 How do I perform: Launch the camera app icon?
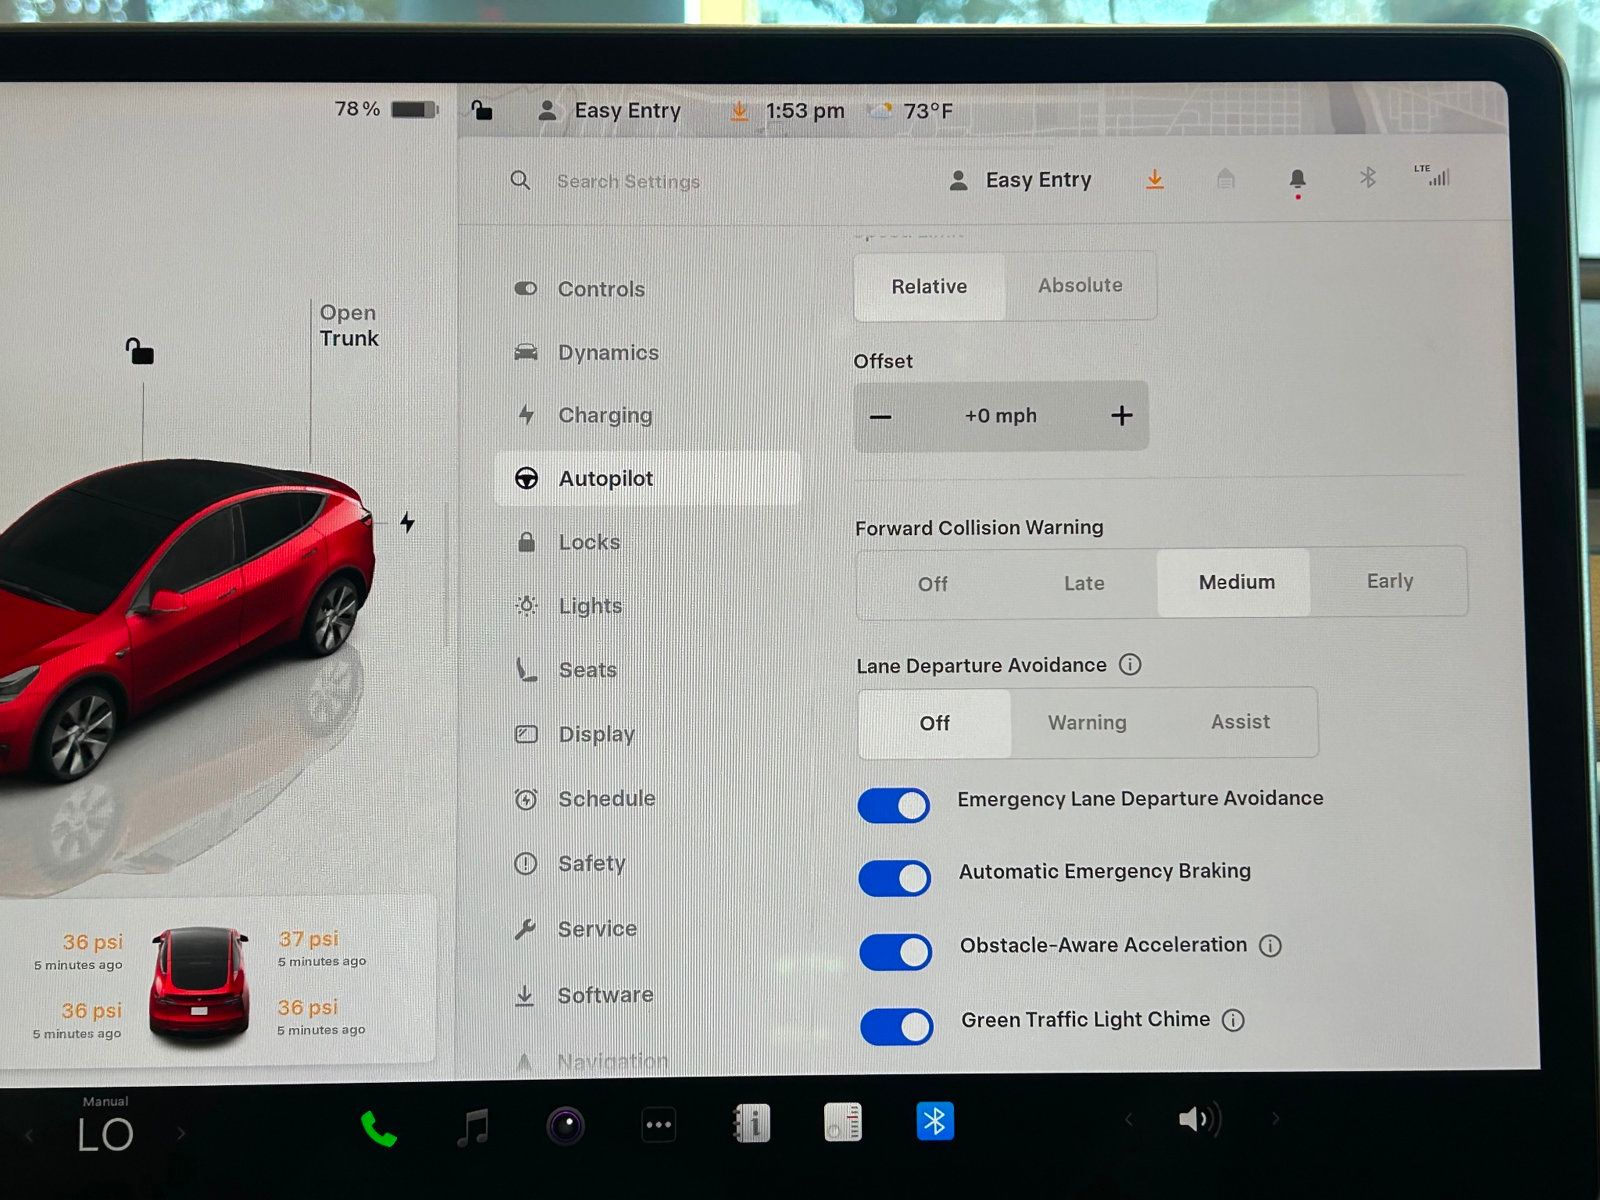click(x=565, y=1126)
